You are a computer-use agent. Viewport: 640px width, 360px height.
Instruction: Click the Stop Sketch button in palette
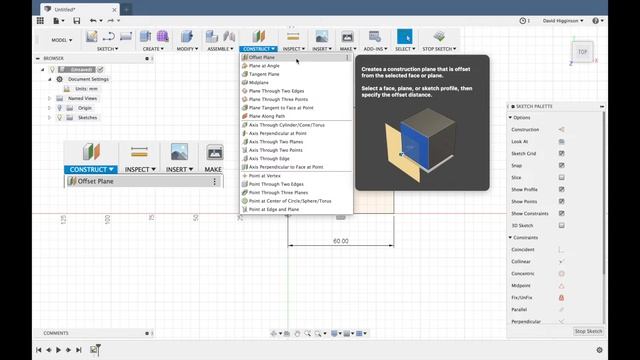coord(588,331)
